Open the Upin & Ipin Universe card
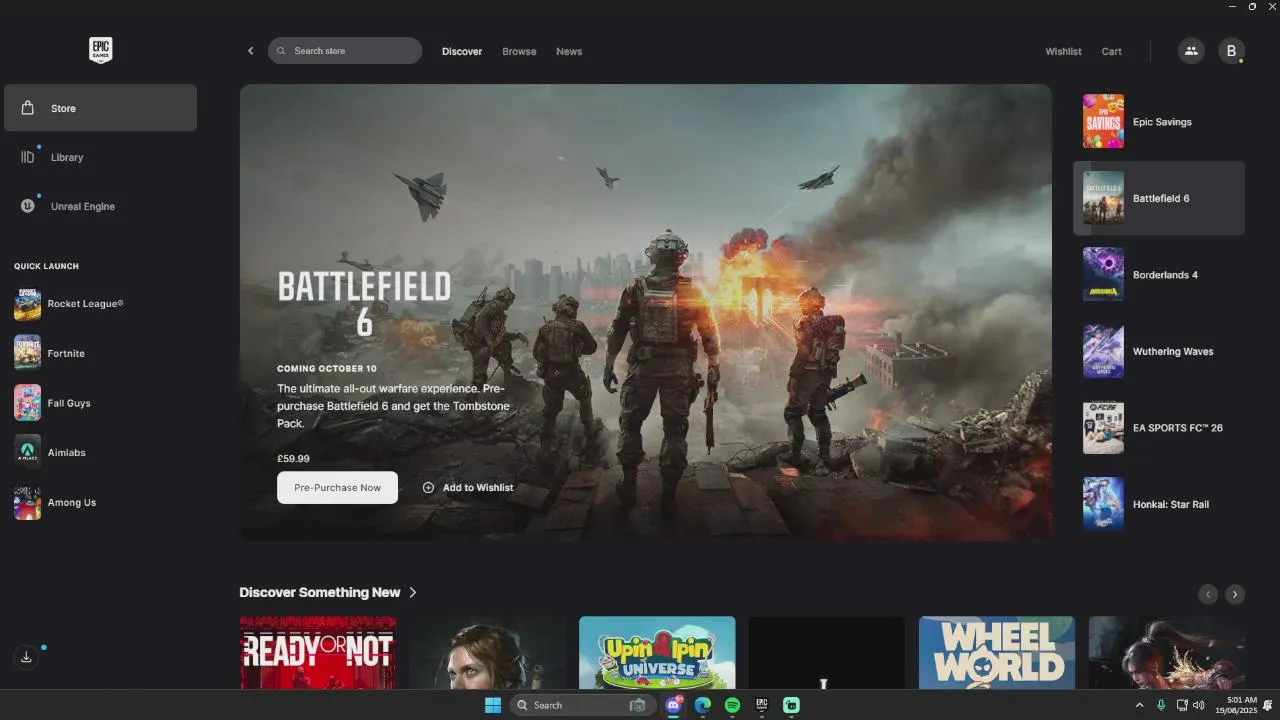Screen dimensions: 1280x720 pyautogui.click(x=657, y=652)
